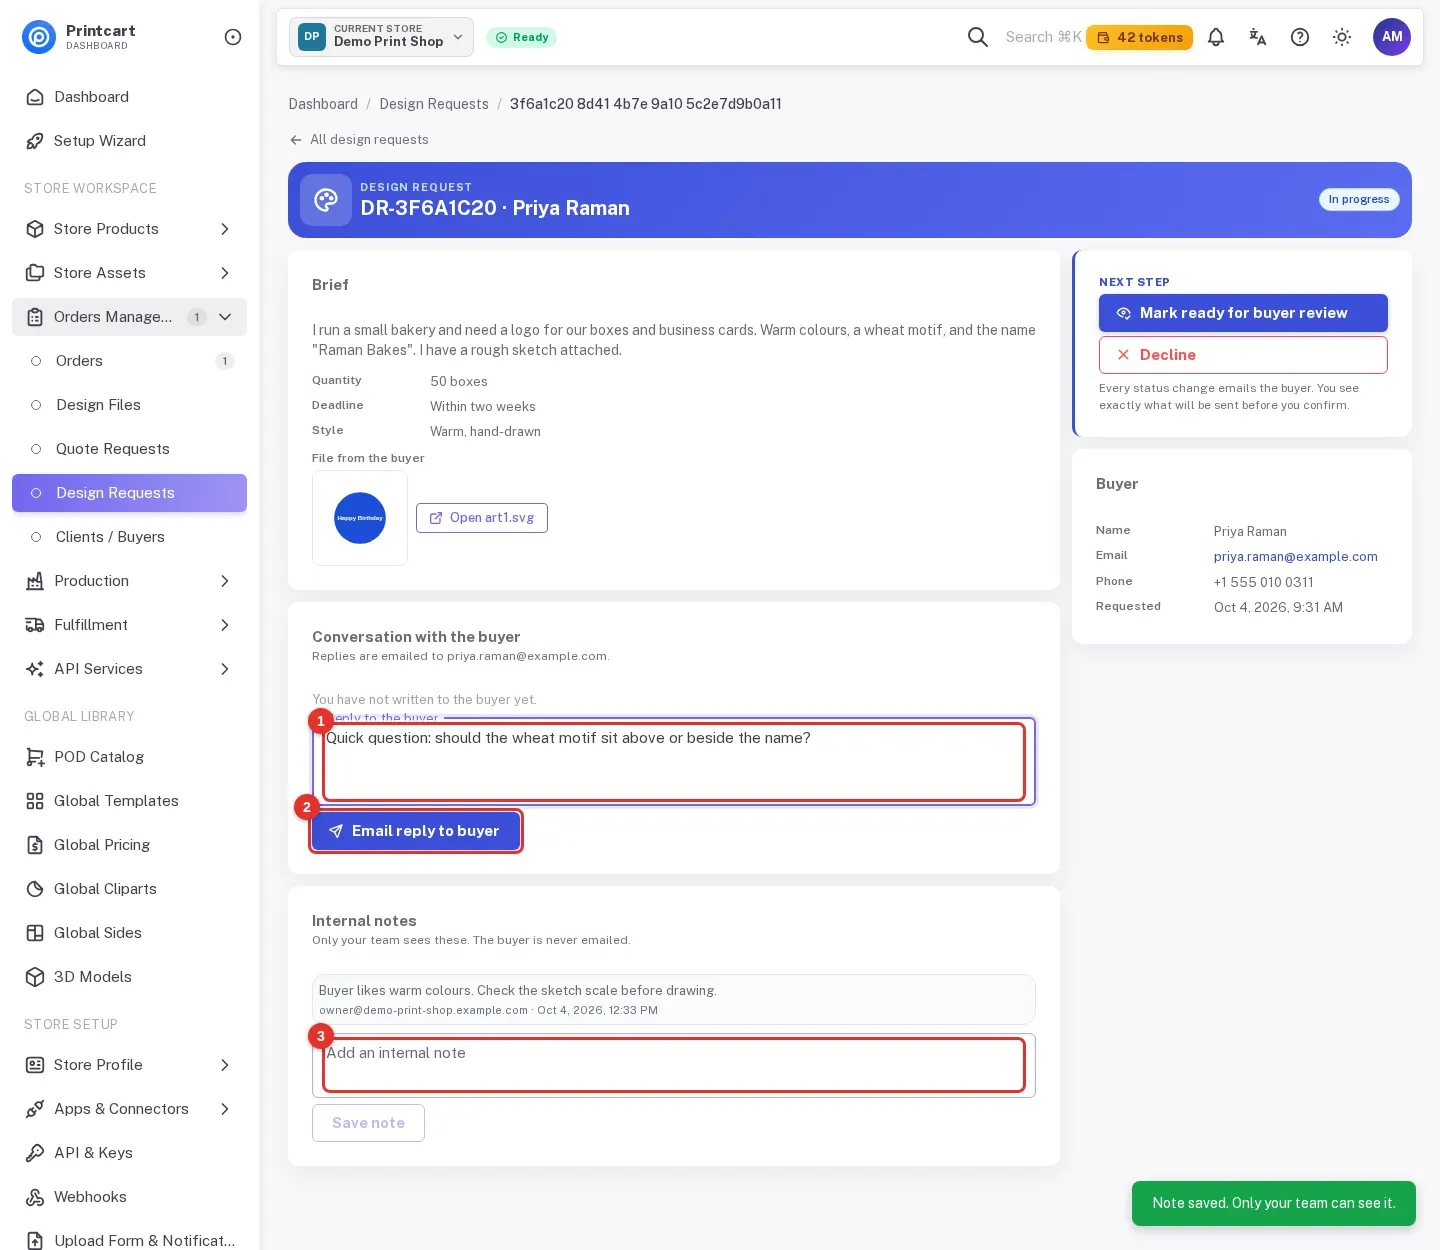This screenshot has width=1440, height=1250.
Task: Click the 3D Models cube icon
Action: pyautogui.click(x=35, y=977)
